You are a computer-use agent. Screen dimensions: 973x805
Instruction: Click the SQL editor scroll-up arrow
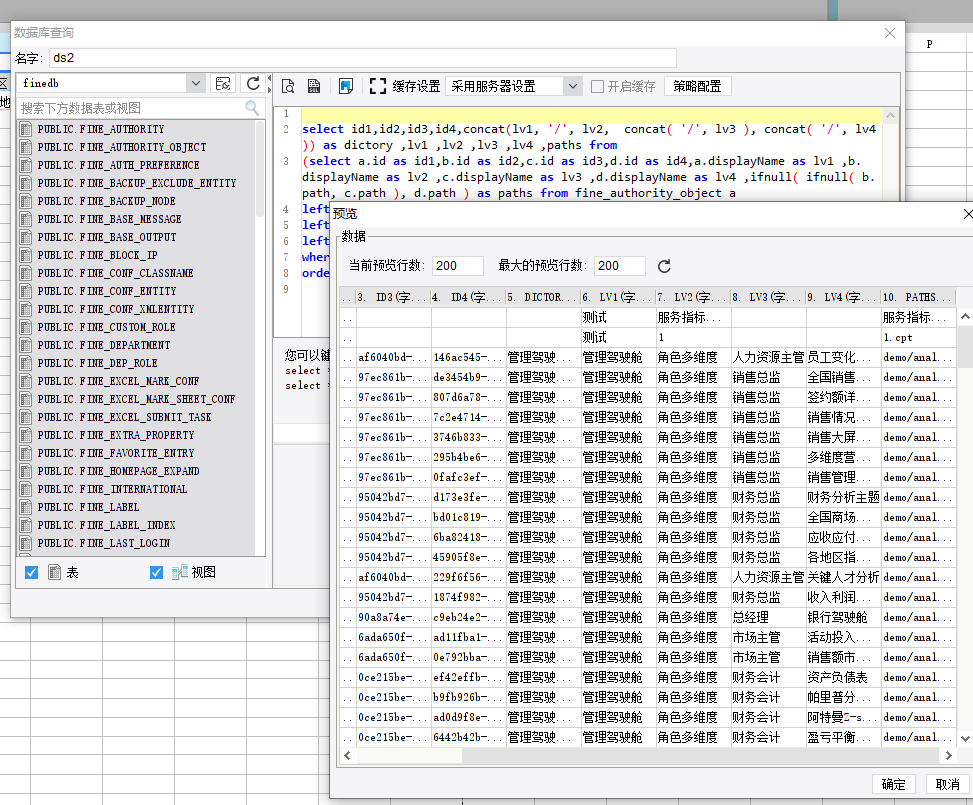point(890,115)
